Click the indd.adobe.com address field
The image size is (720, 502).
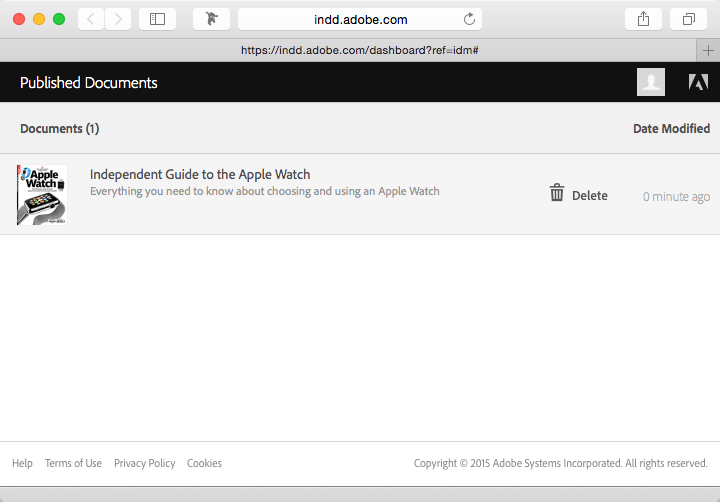point(360,19)
